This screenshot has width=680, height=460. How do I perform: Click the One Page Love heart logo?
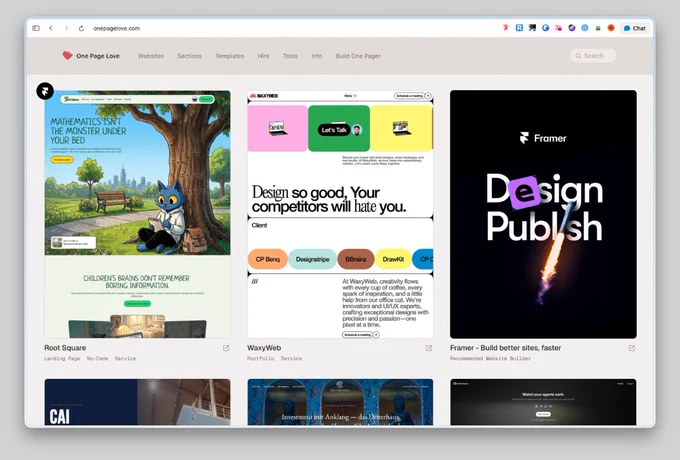coord(67,55)
